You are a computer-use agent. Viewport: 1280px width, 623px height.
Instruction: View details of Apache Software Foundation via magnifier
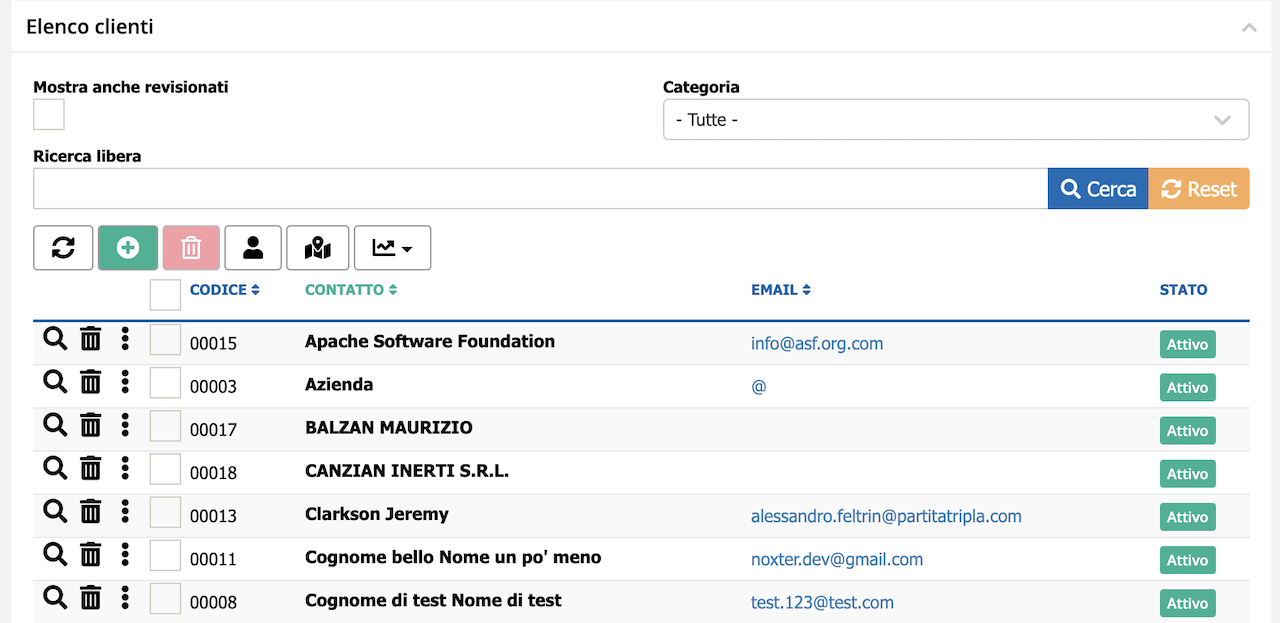[x=55, y=339]
